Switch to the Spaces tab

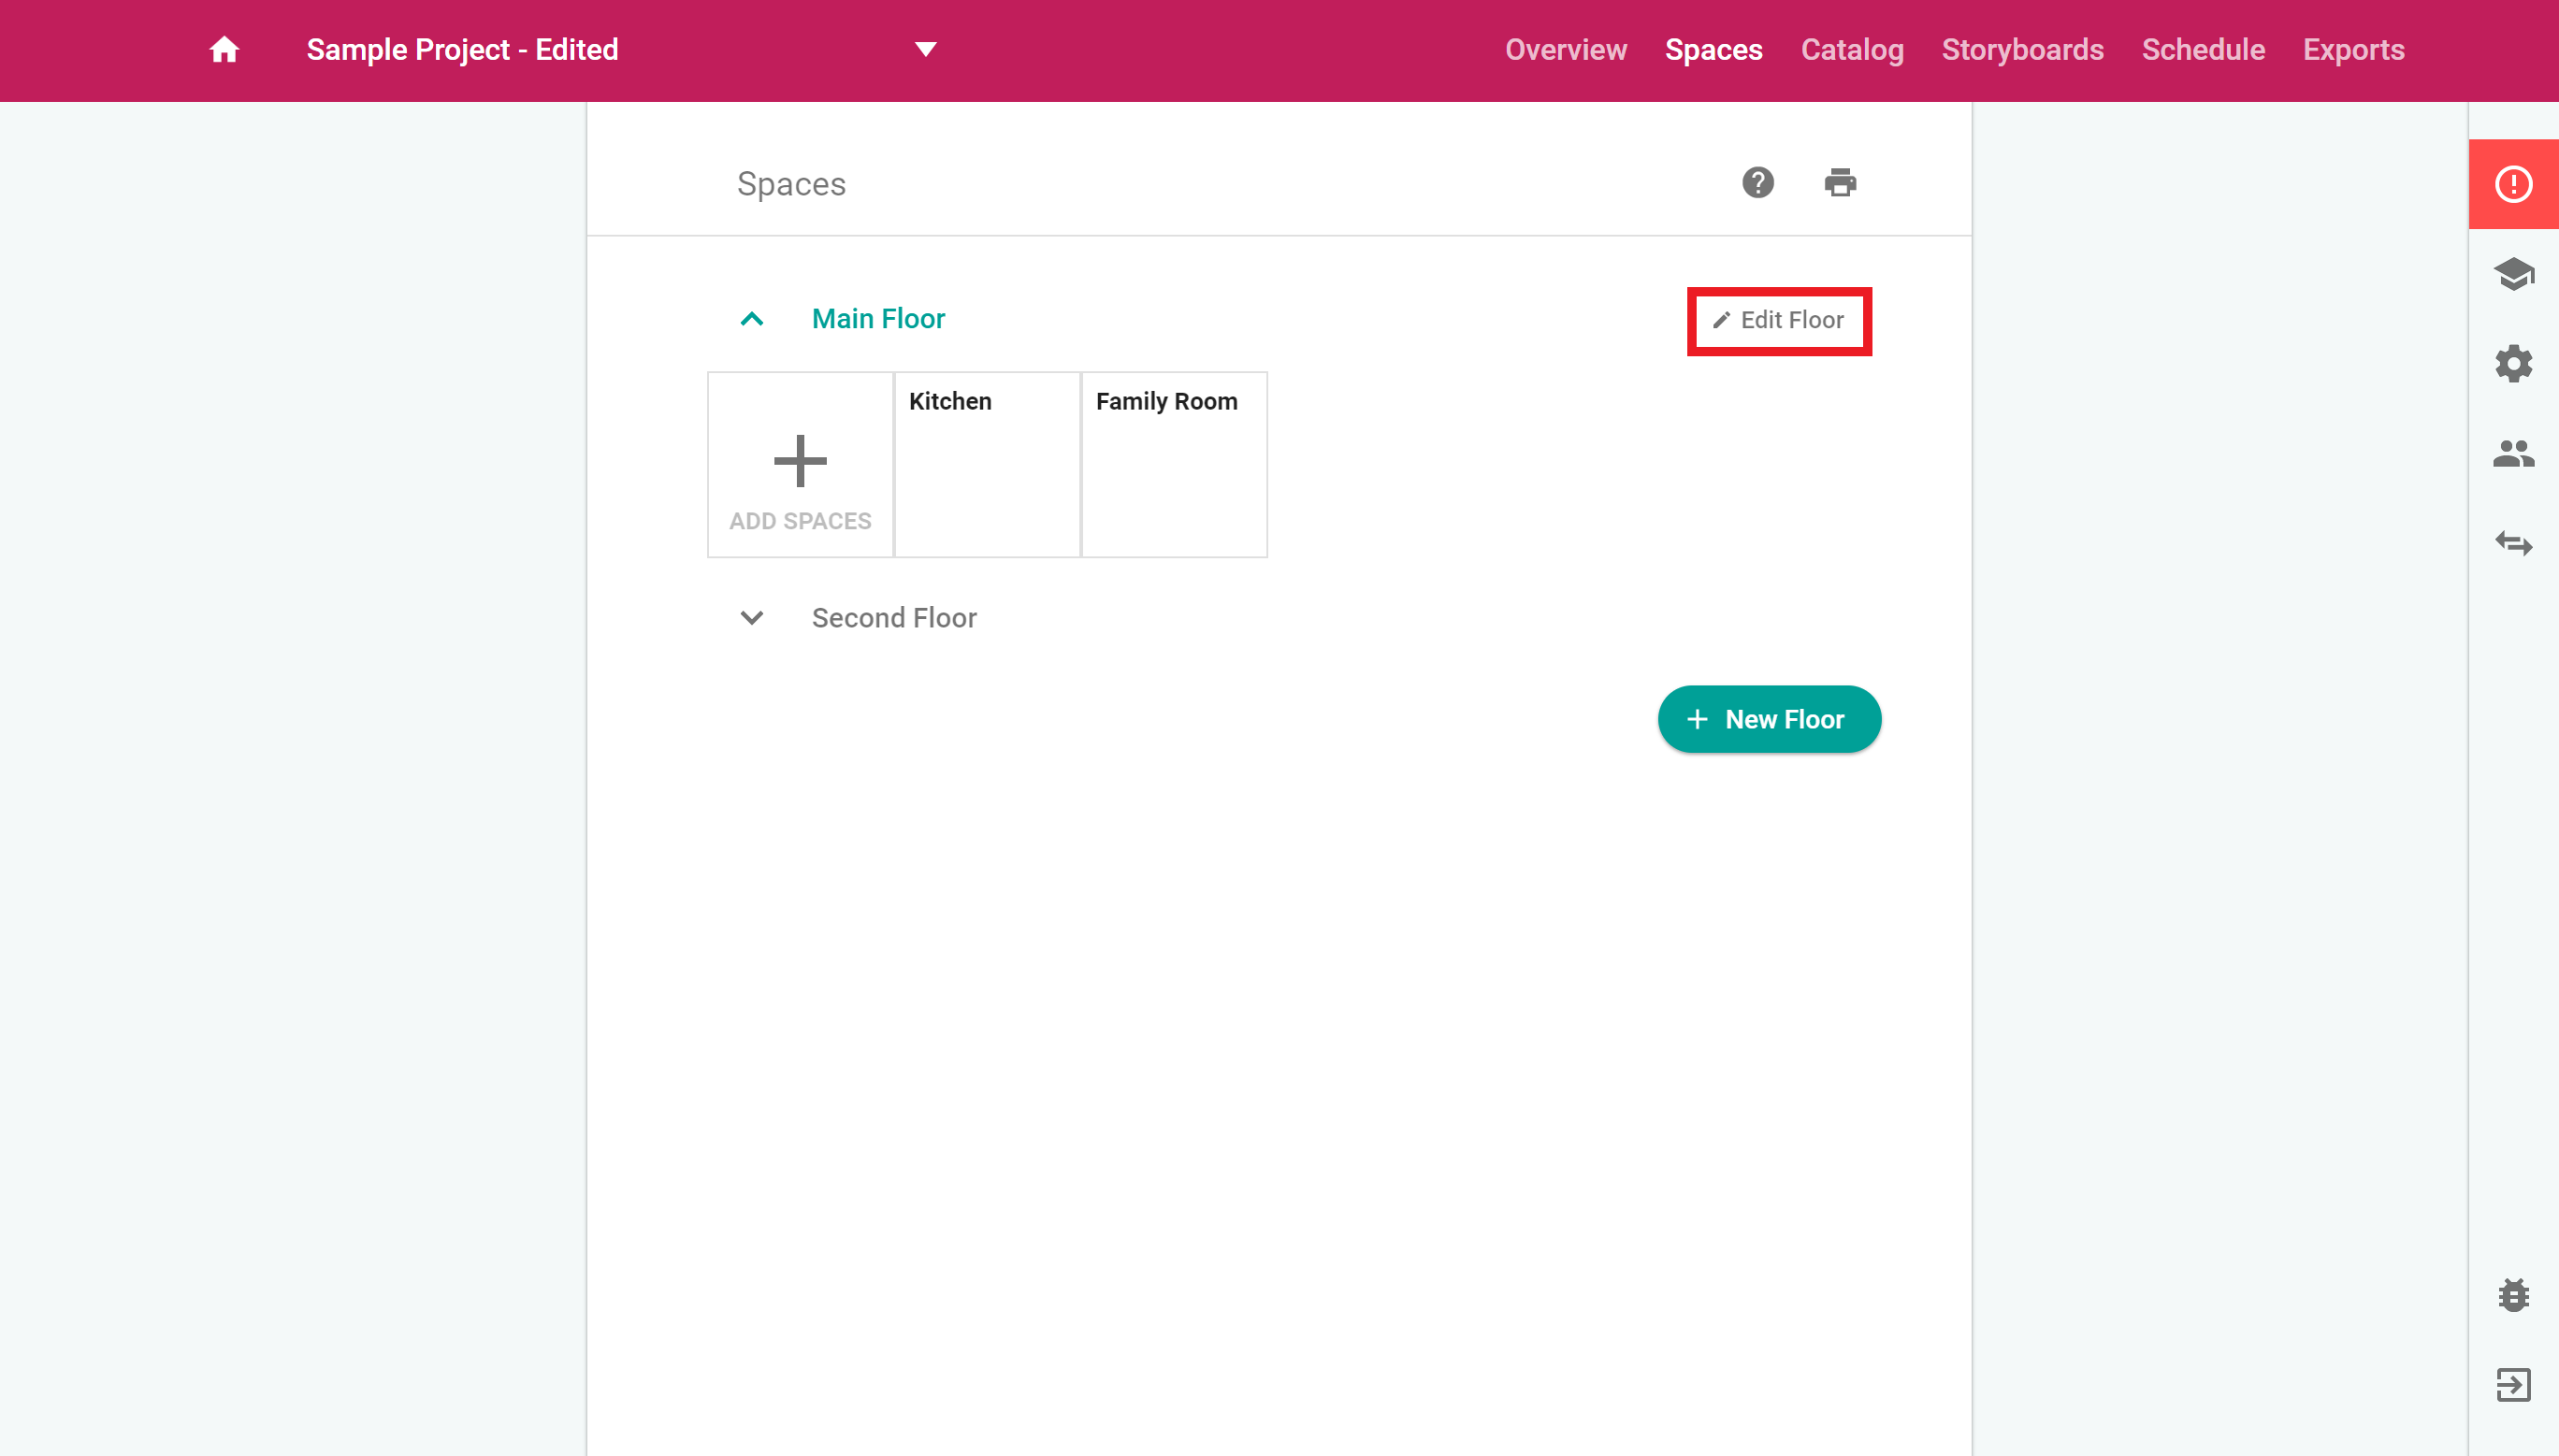point(1713,50)
